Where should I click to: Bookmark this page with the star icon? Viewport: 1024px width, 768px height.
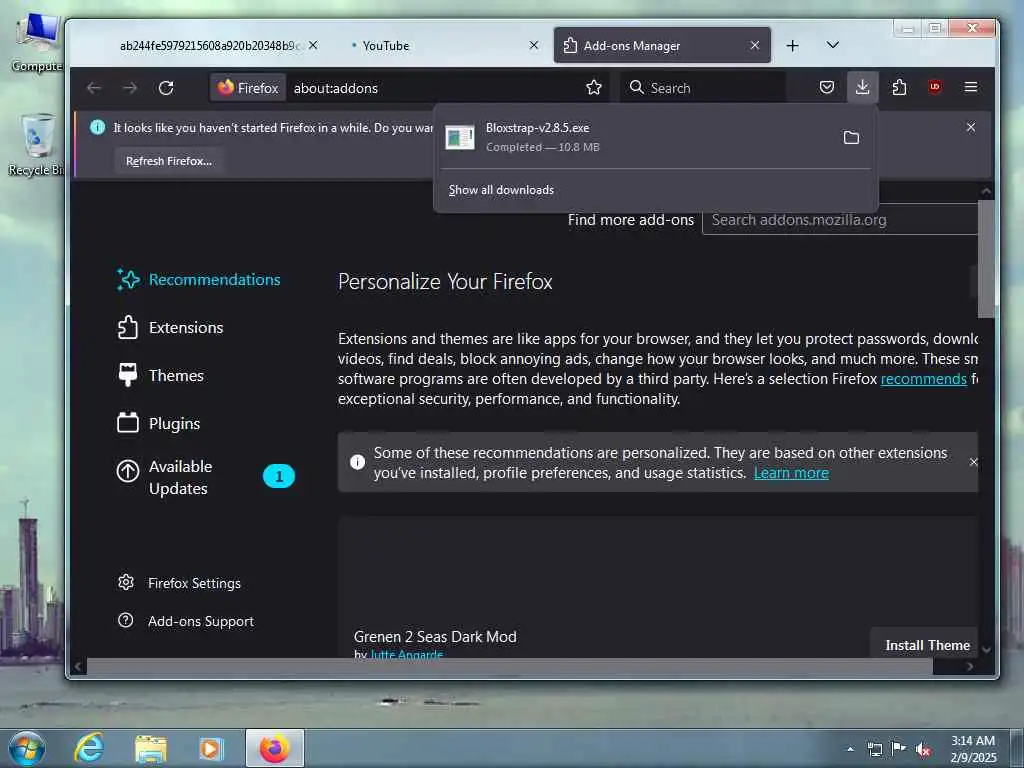coord(594,88)
